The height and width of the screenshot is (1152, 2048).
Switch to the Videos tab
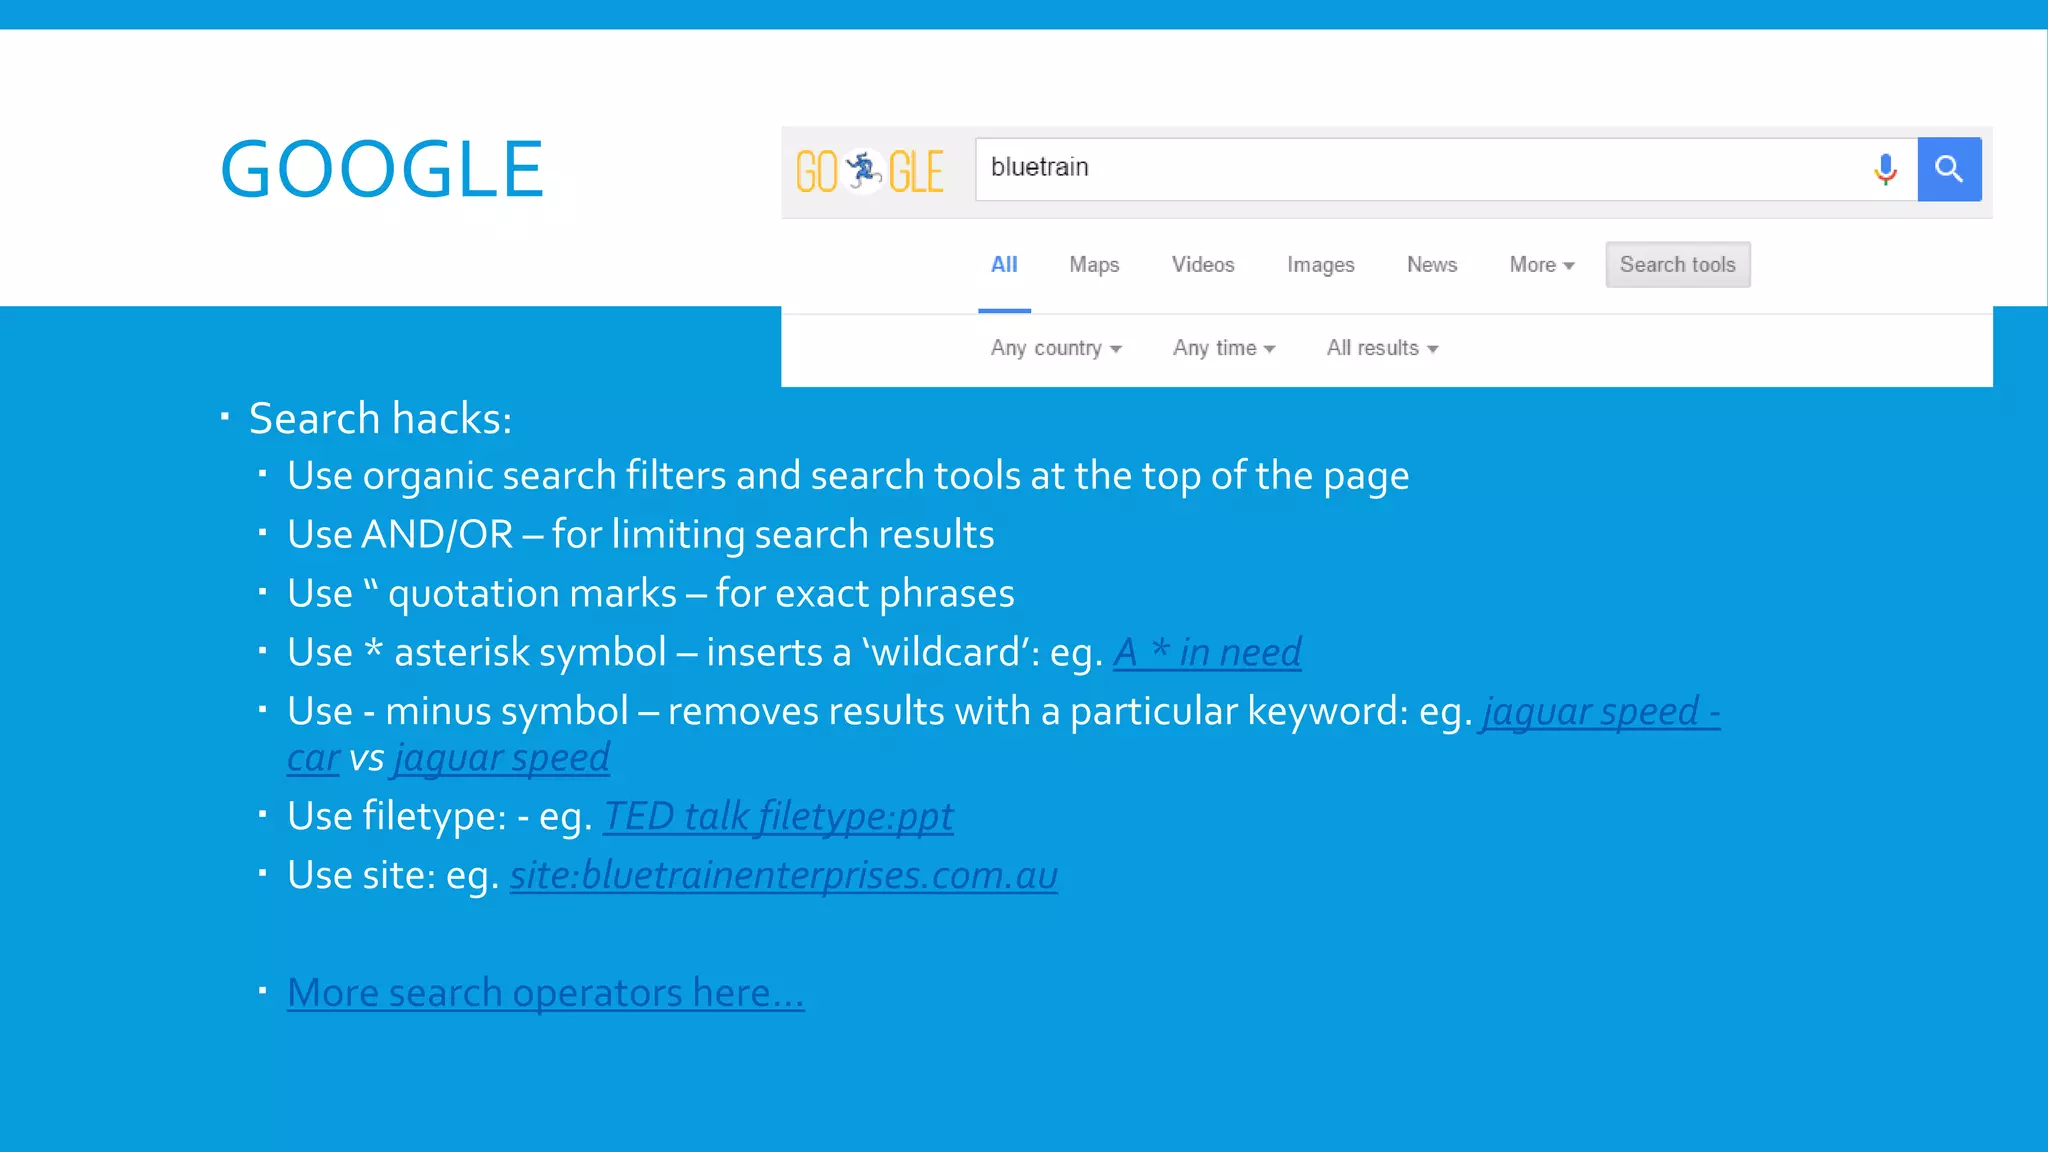1203,265
